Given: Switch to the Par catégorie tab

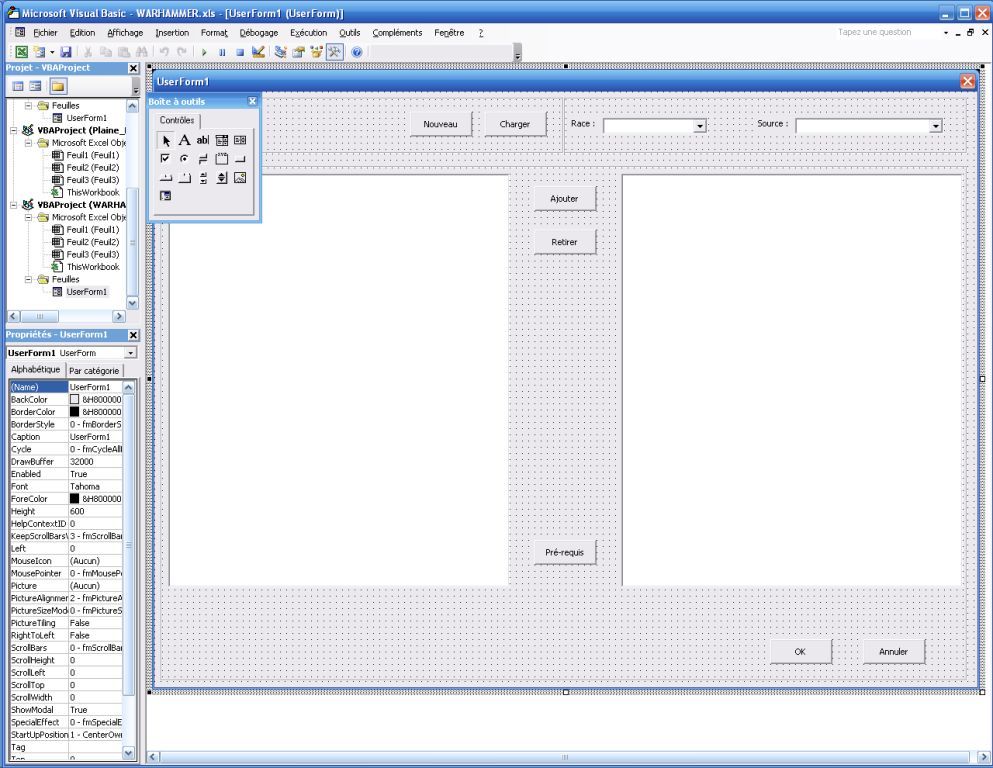Looking at the screenshot, I should point(94,370).
